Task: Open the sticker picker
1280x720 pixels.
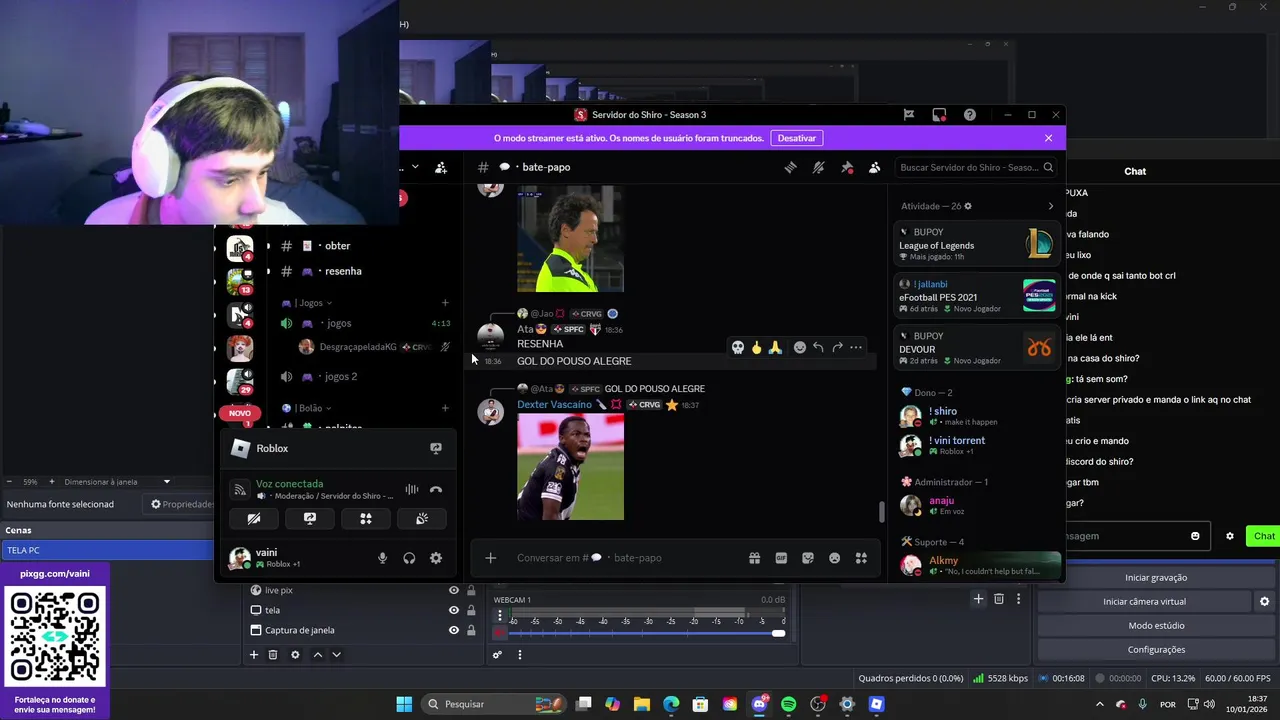Action: 808,558
